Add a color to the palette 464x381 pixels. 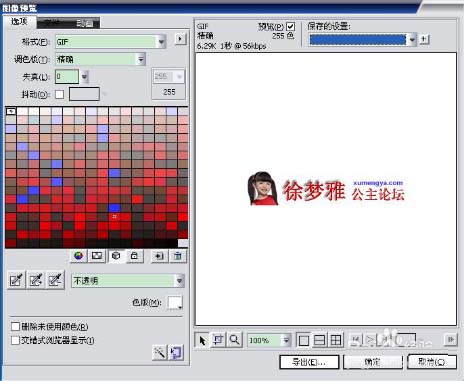coord(159,256)
